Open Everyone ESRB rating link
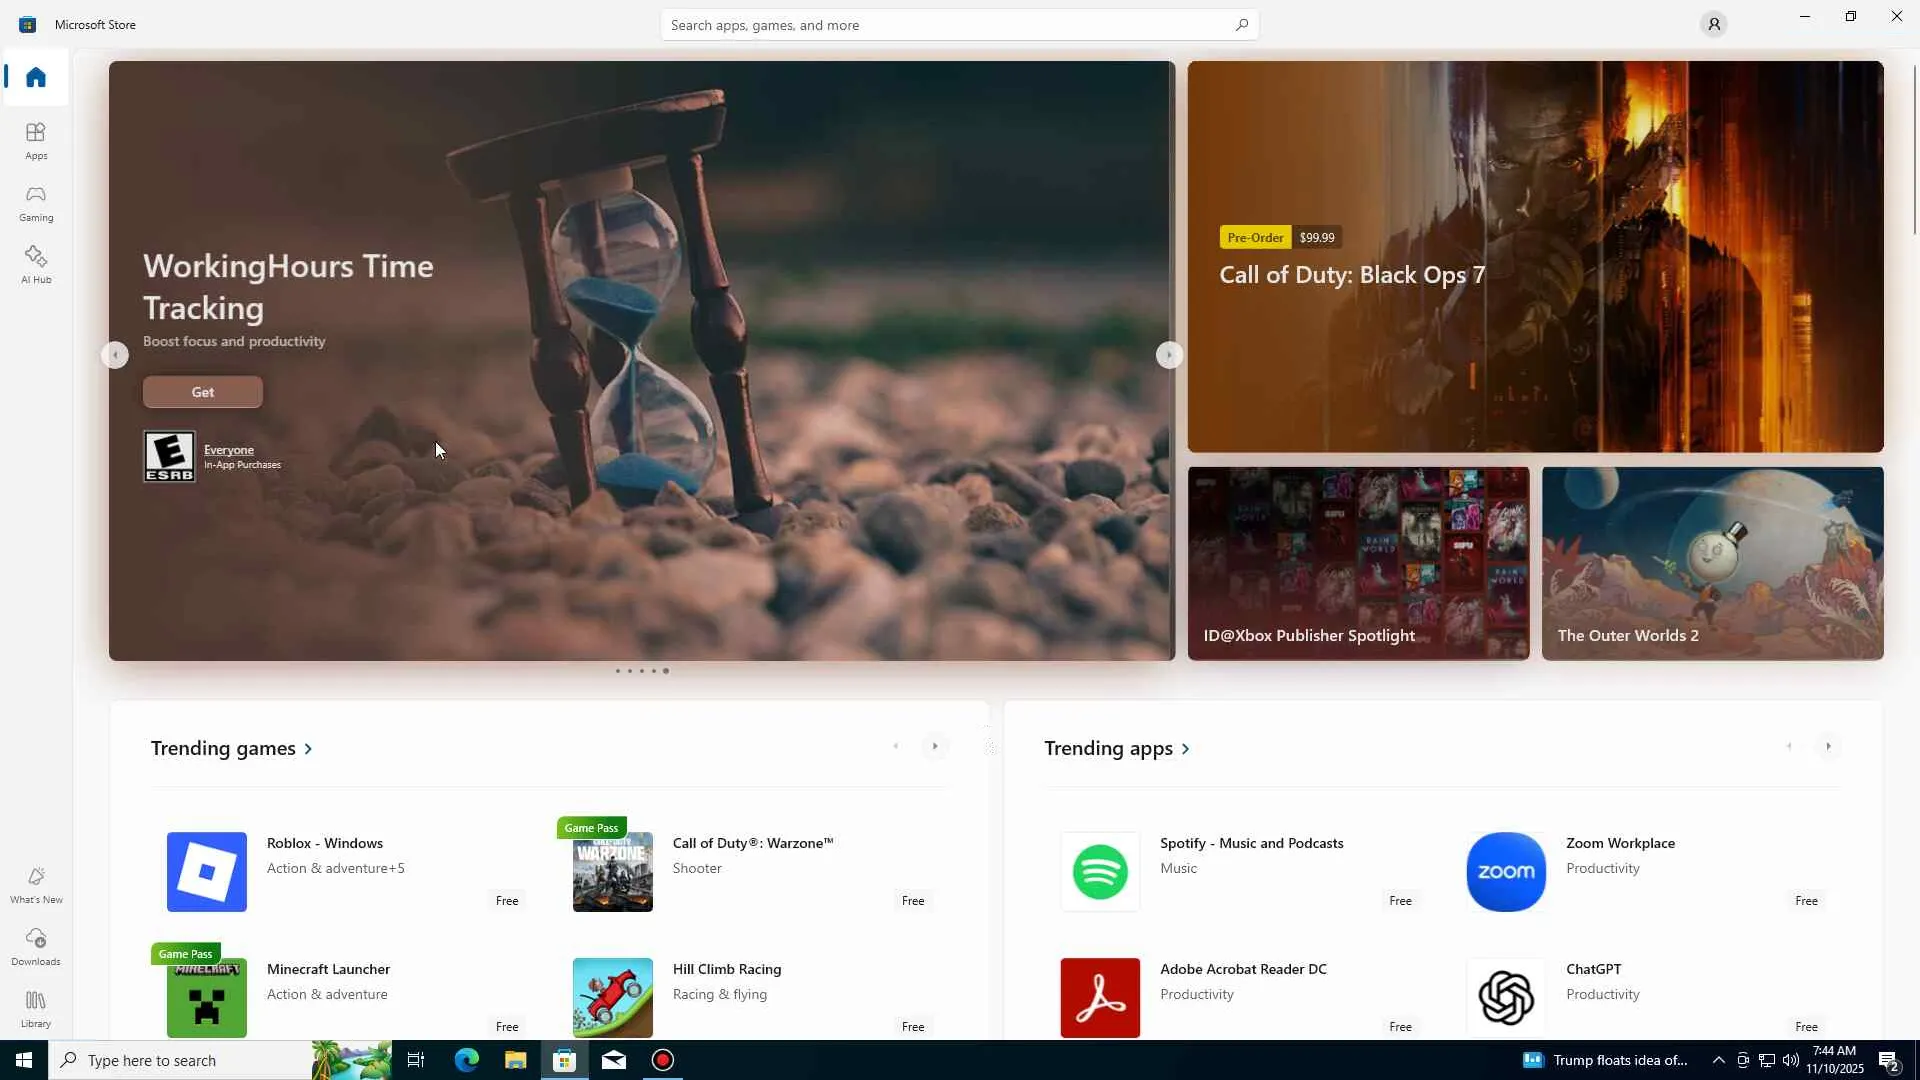The image size is (1920, 1080). [228, 450]
